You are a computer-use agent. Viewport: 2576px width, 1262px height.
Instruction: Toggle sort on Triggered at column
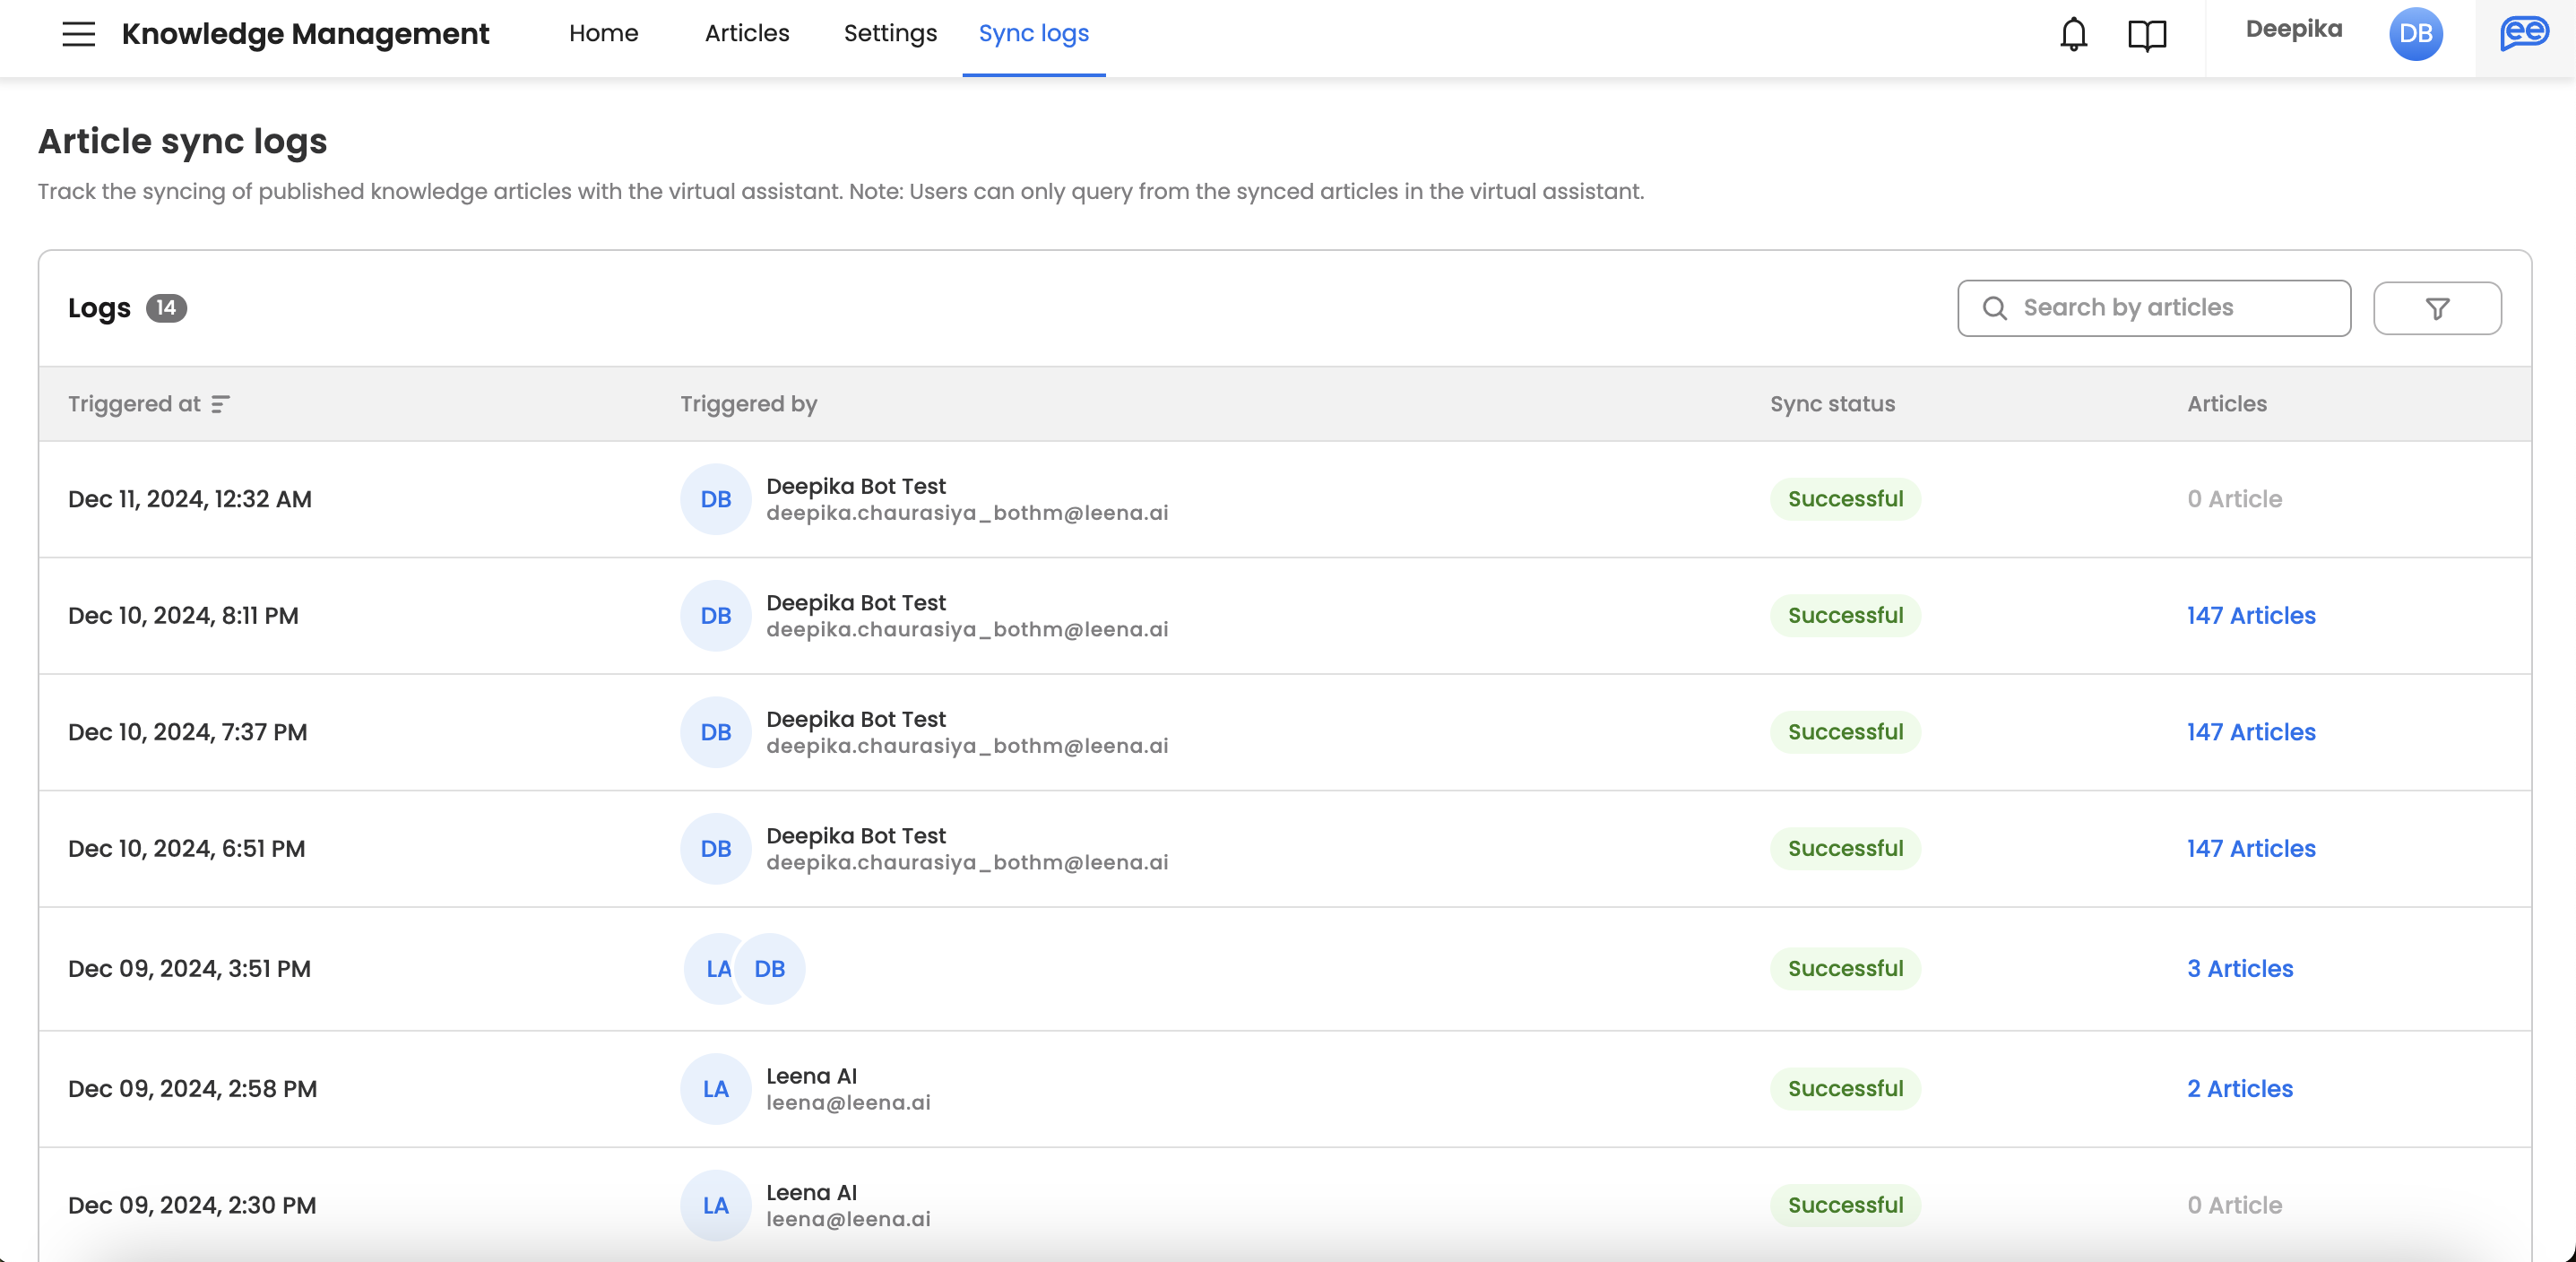pyautogui.click(x=221, y=404)
